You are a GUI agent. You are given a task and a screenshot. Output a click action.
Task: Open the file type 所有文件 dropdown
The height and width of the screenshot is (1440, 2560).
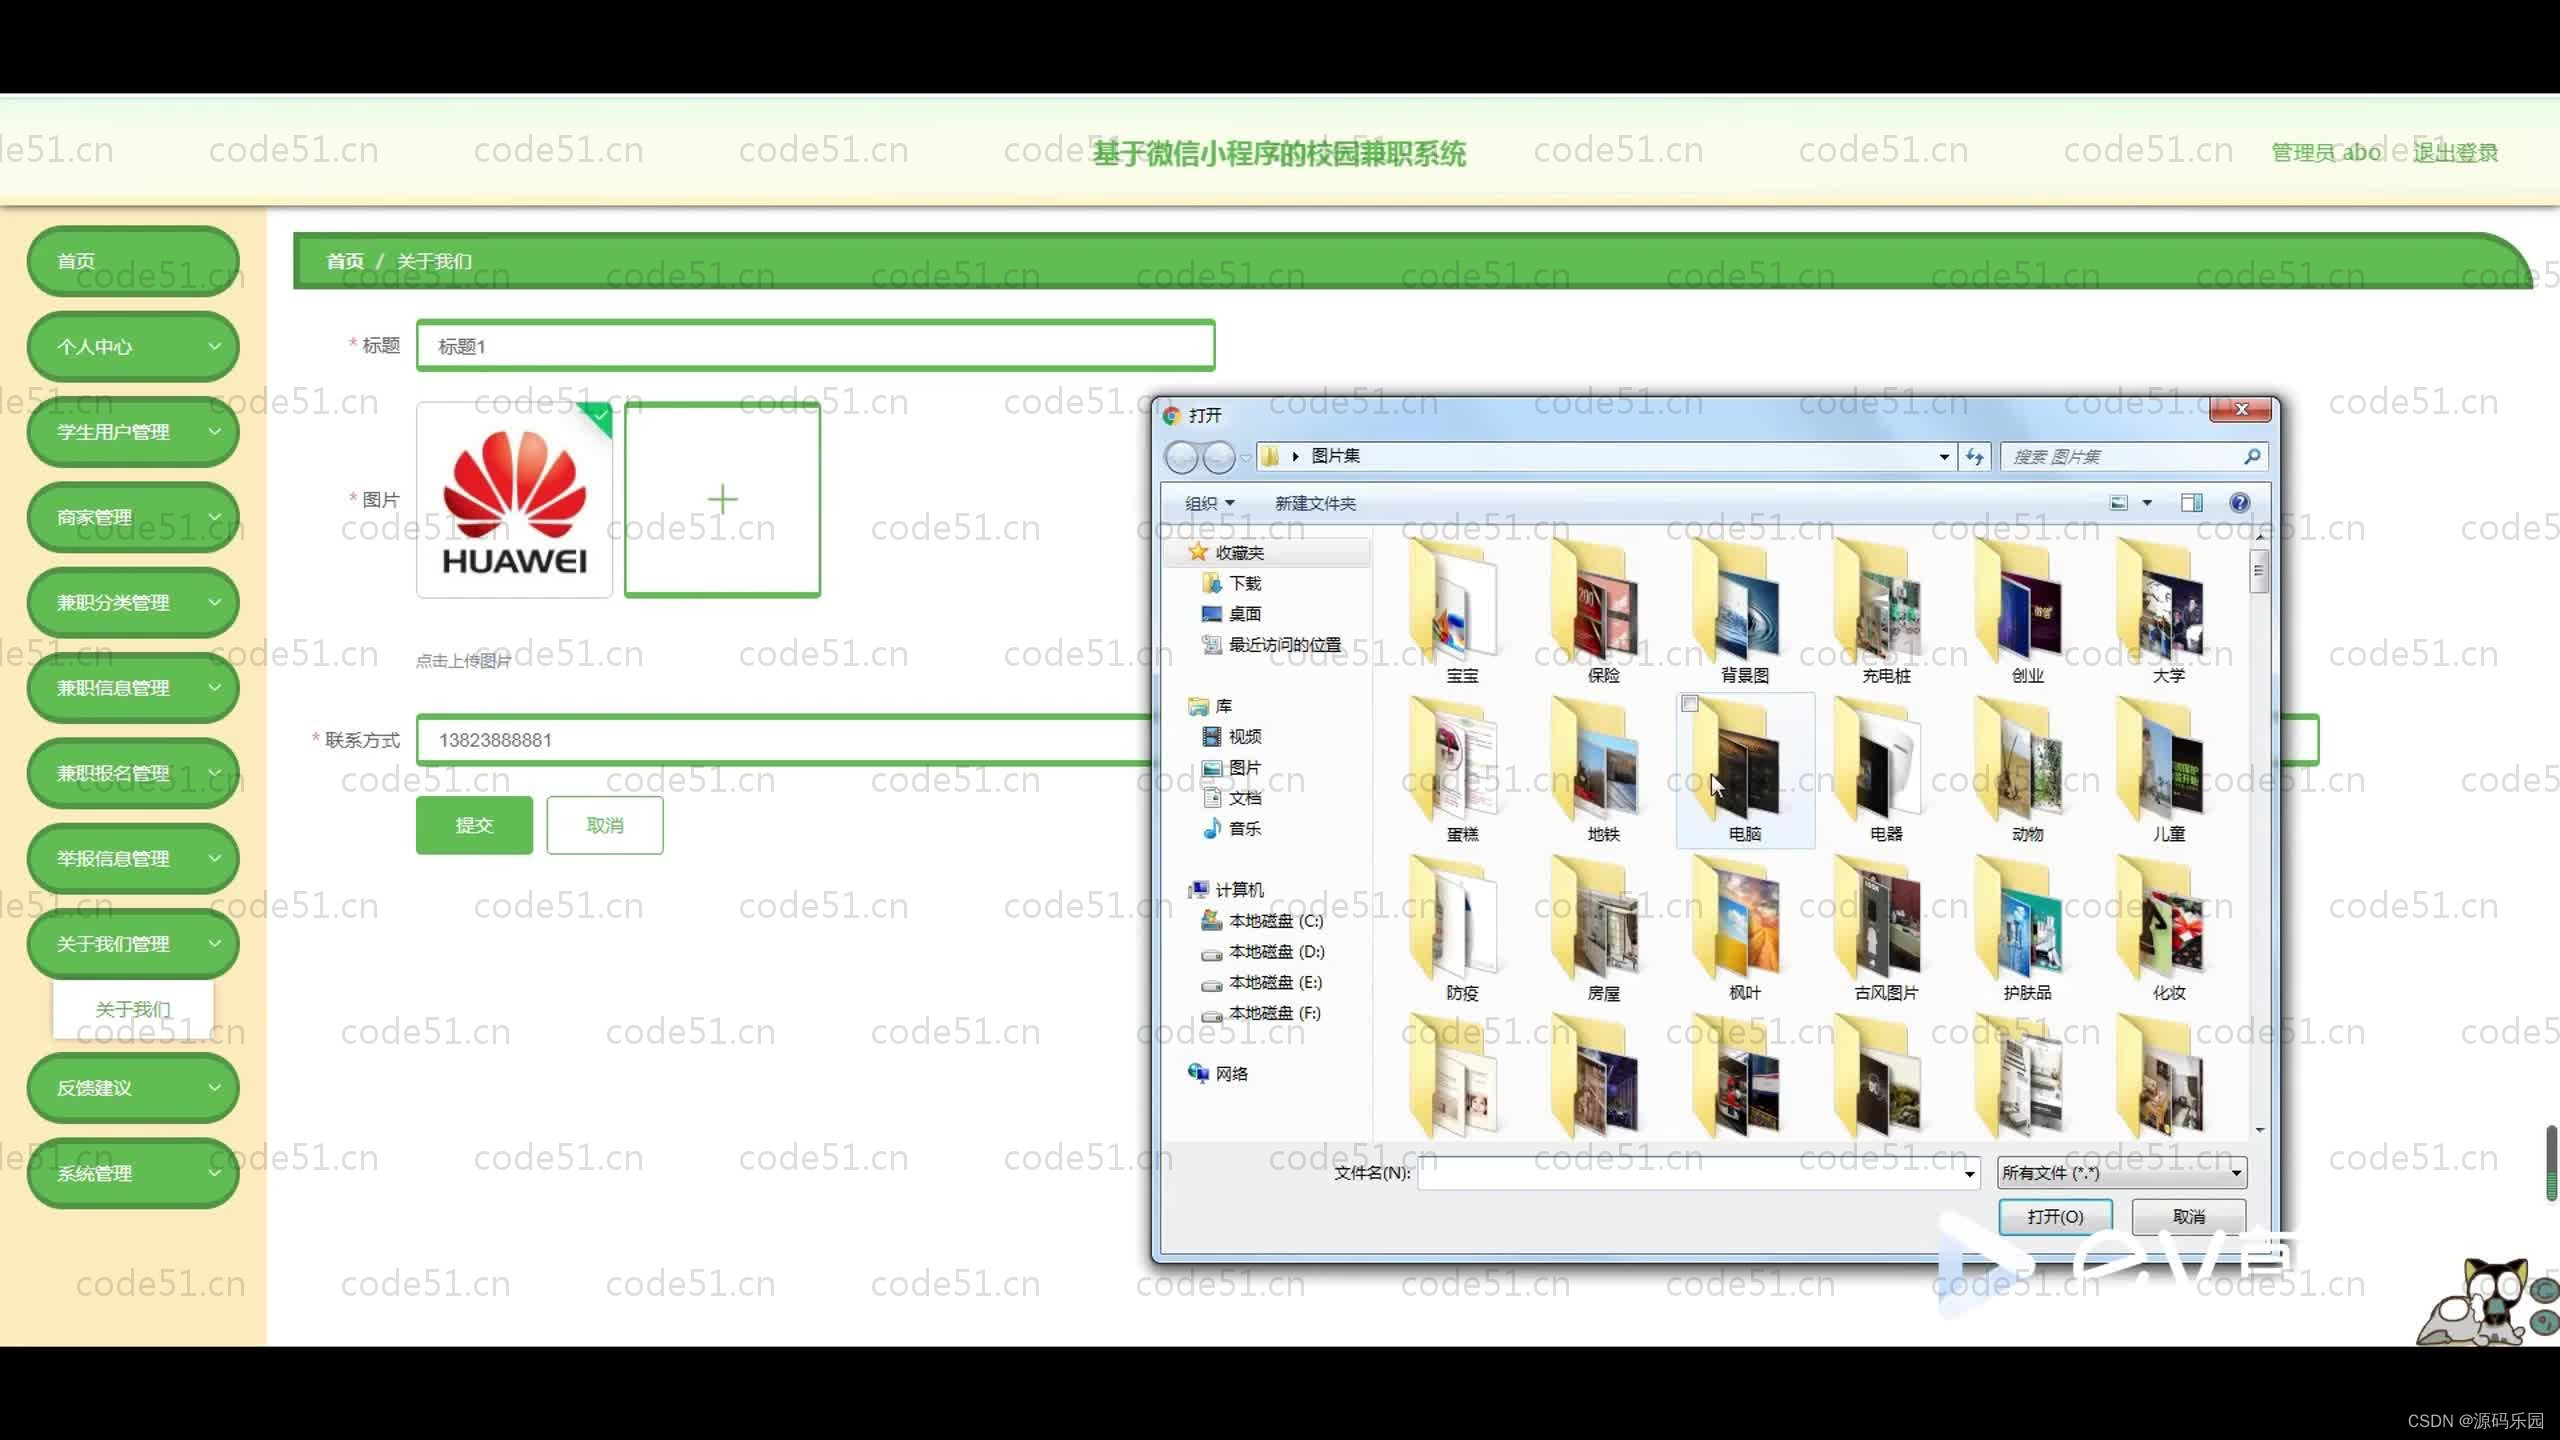[x=2121, y=1172]
